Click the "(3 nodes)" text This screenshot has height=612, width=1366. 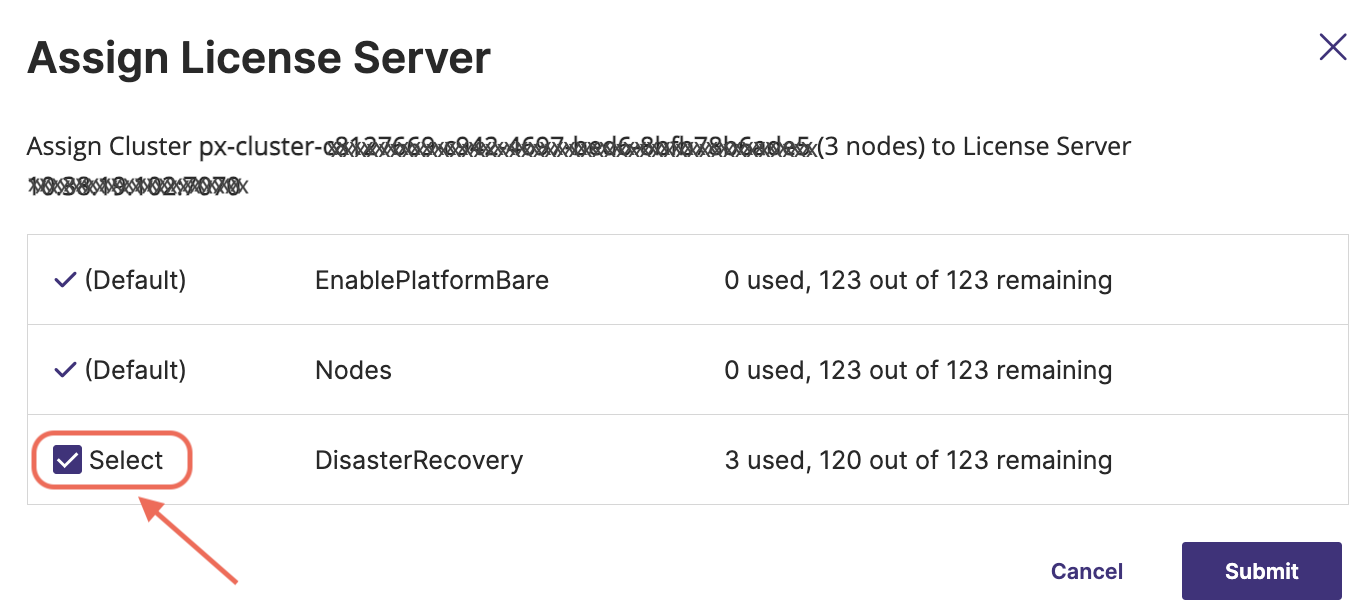[873, 147]
